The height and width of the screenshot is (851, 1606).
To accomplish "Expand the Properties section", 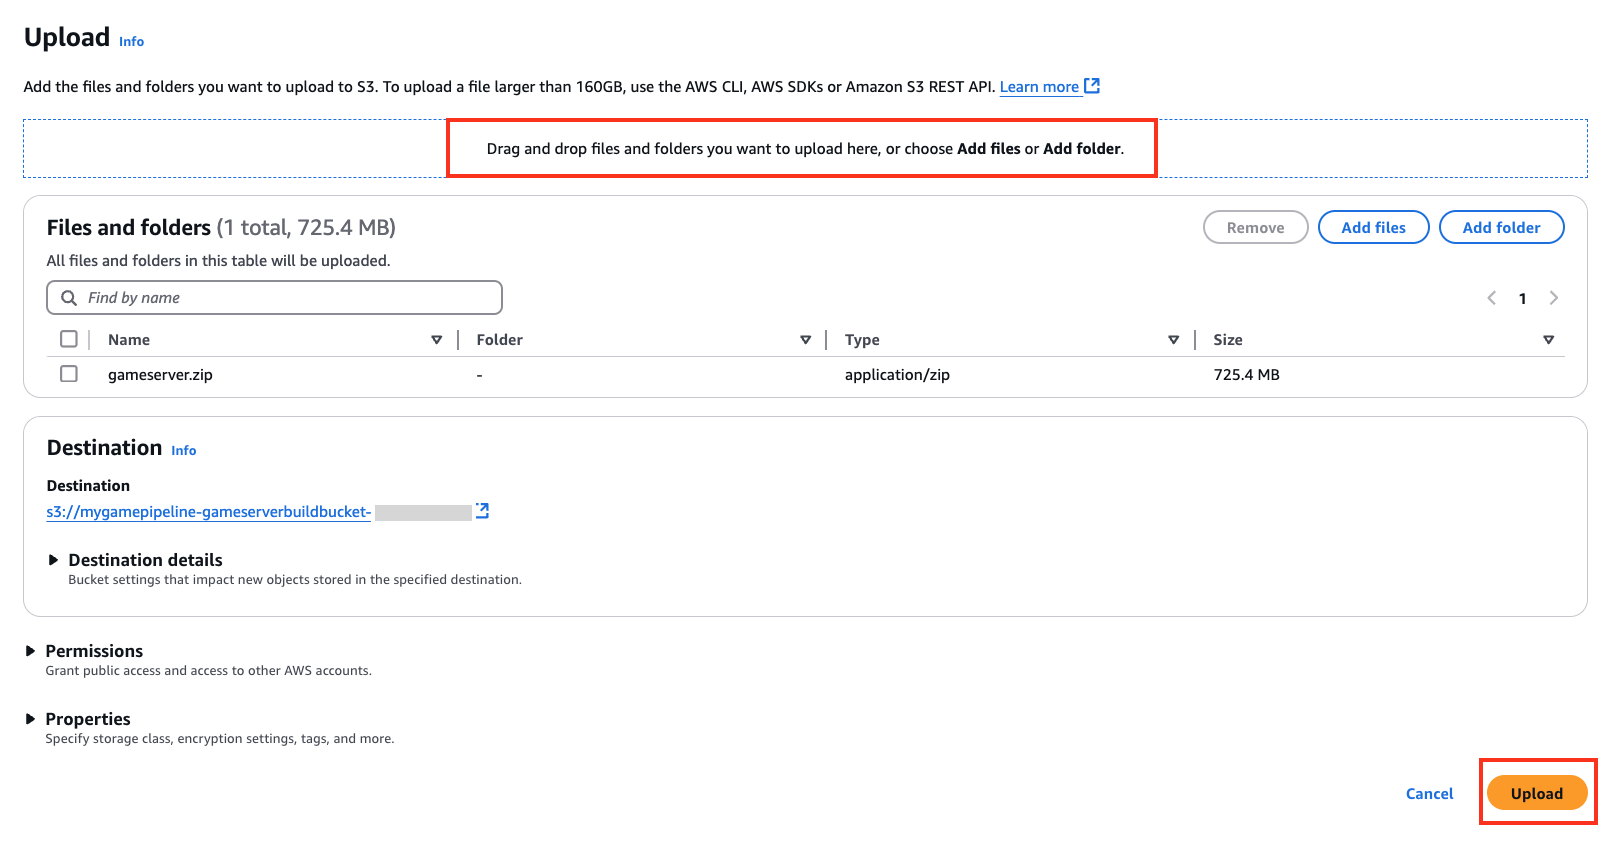I will [31, 719].
